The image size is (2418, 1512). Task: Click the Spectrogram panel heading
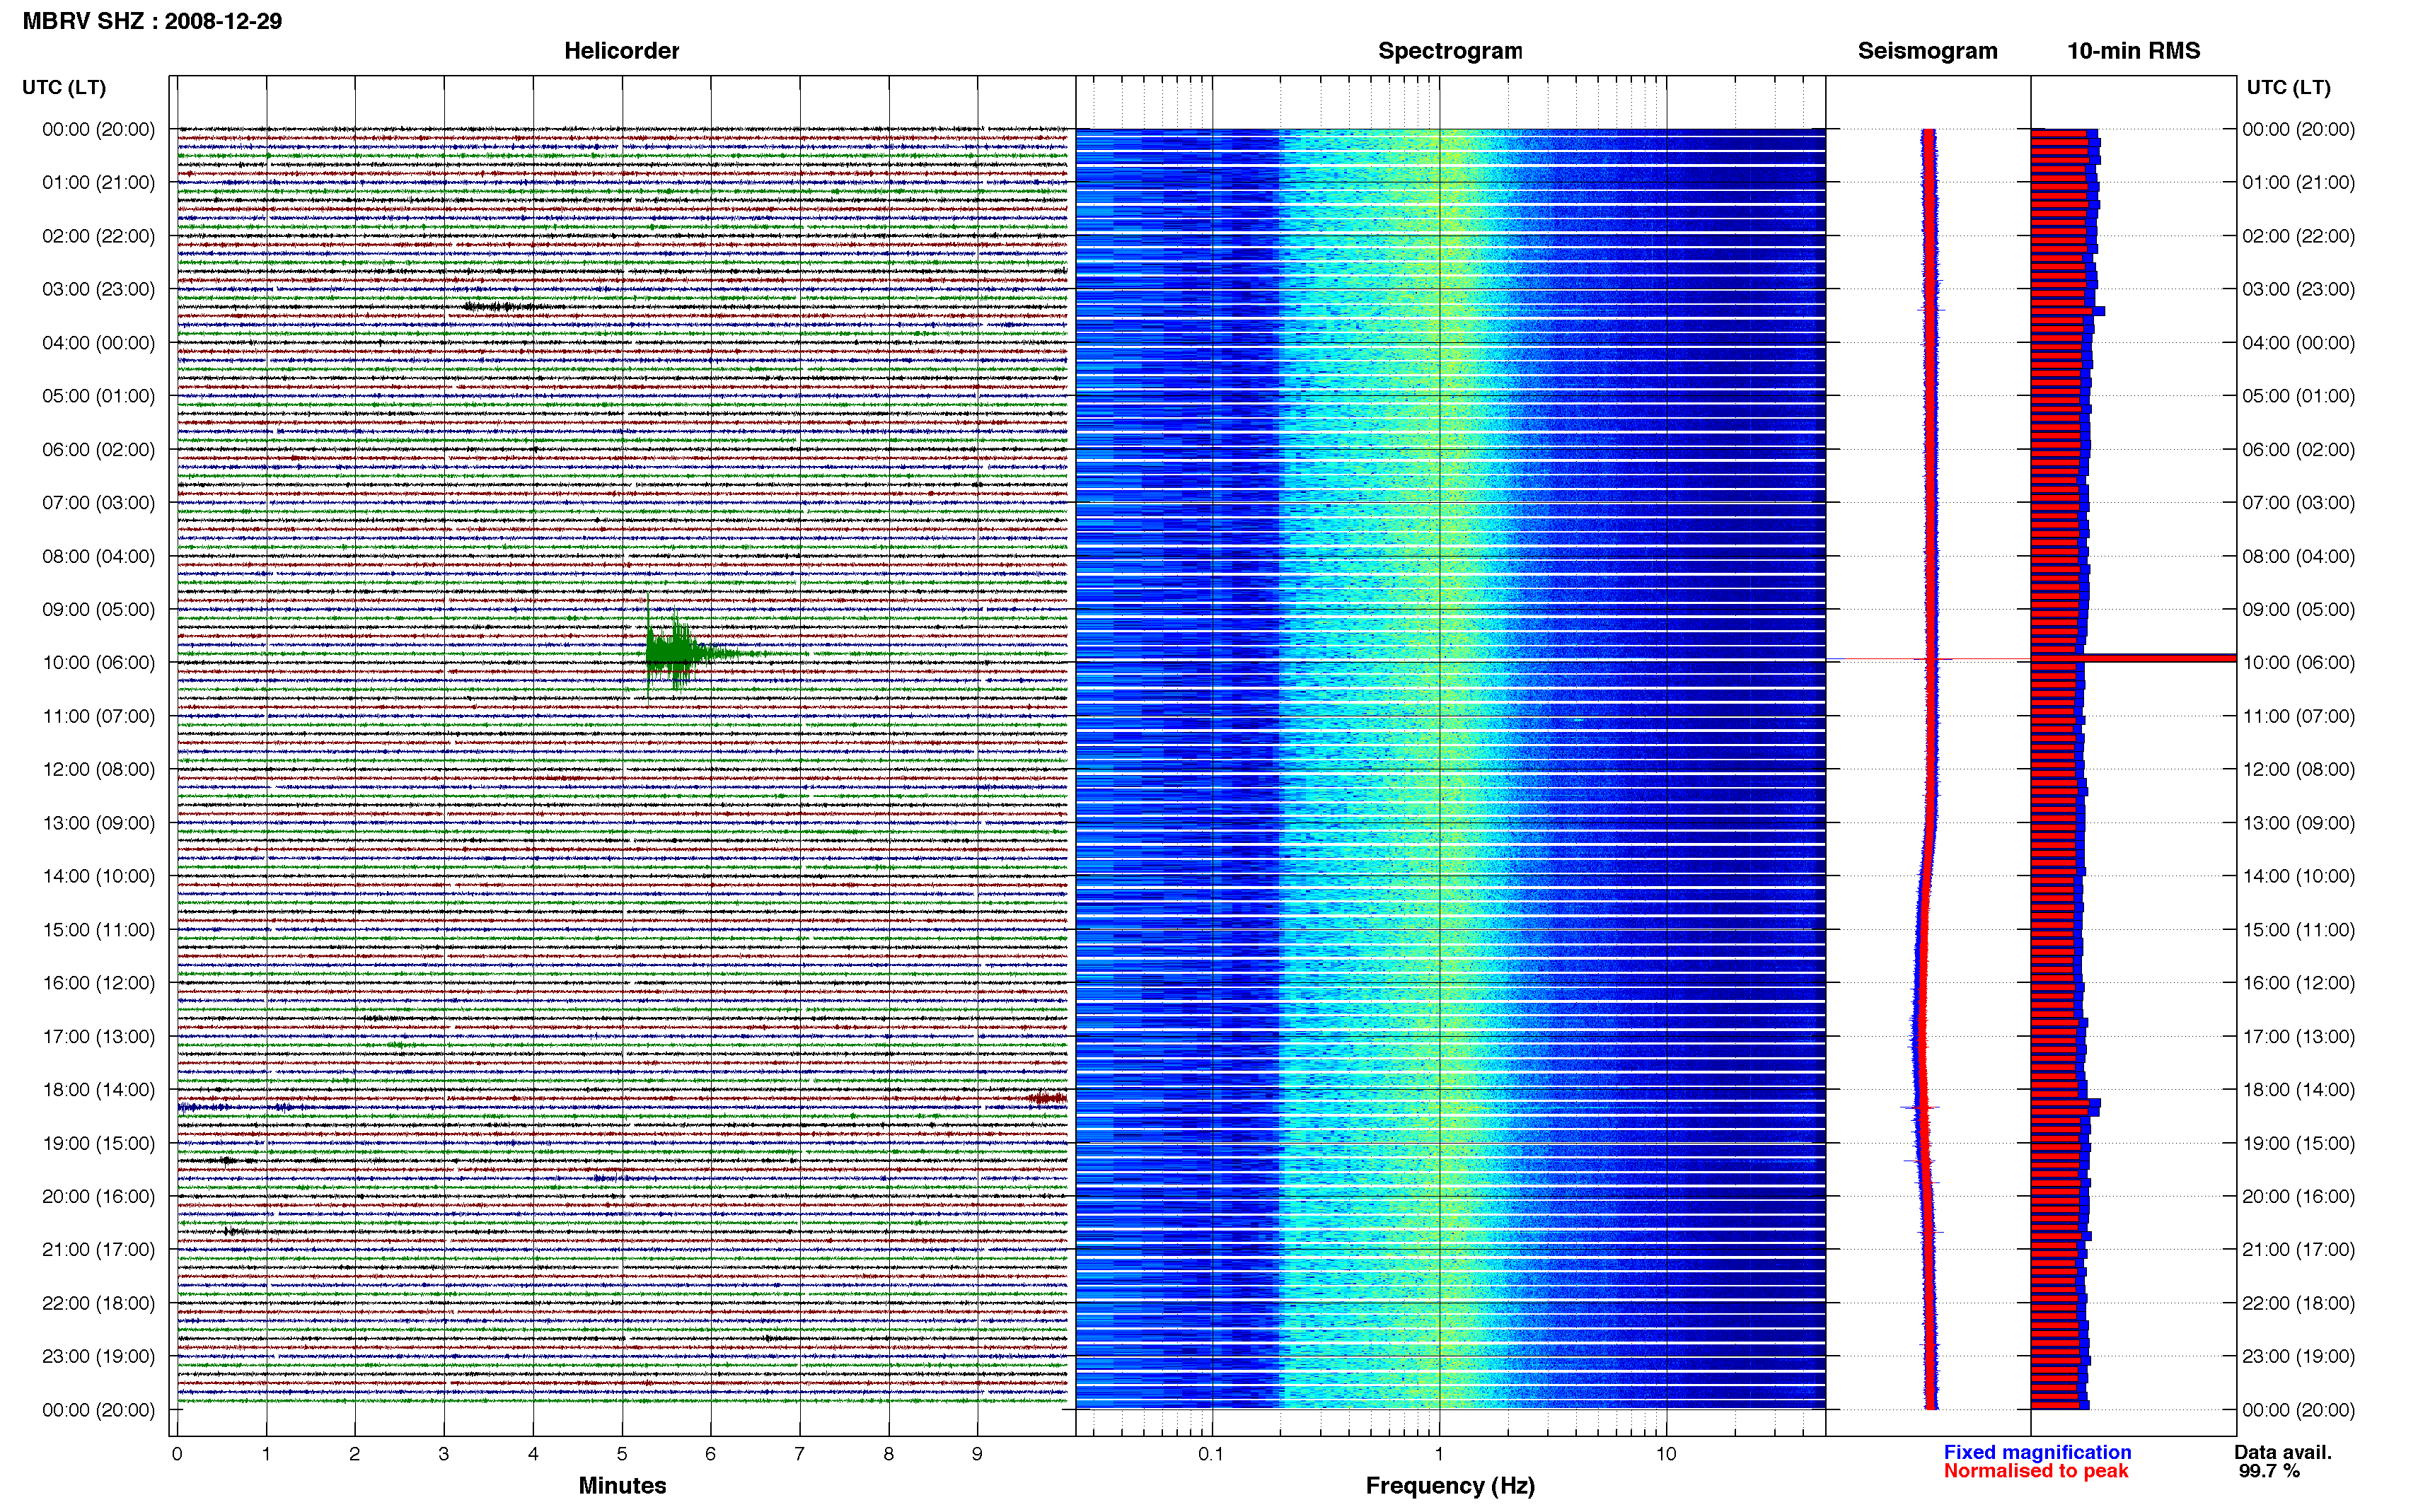(x=1450, y=51)
